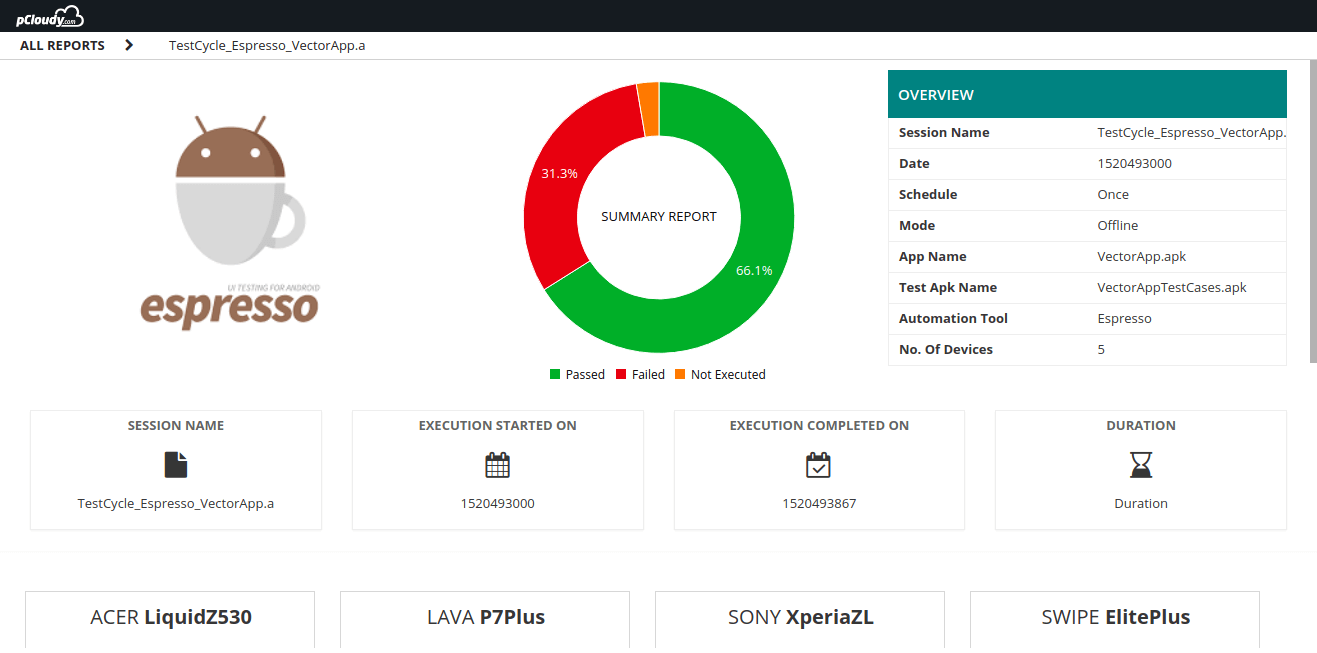Click the breadcrumb chevron arrow after ALL REPORTS
The height and width of the screenshot is (653, 1317).
tap(129, 45)
